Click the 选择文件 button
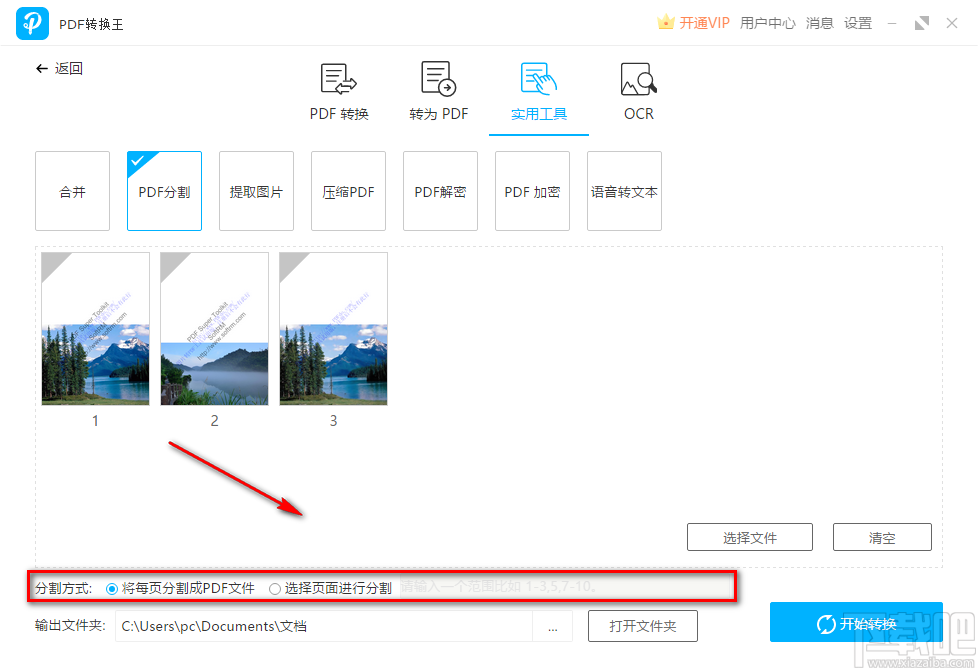The image size is (978, 668). pyautogui.click(x=750, y=537)
